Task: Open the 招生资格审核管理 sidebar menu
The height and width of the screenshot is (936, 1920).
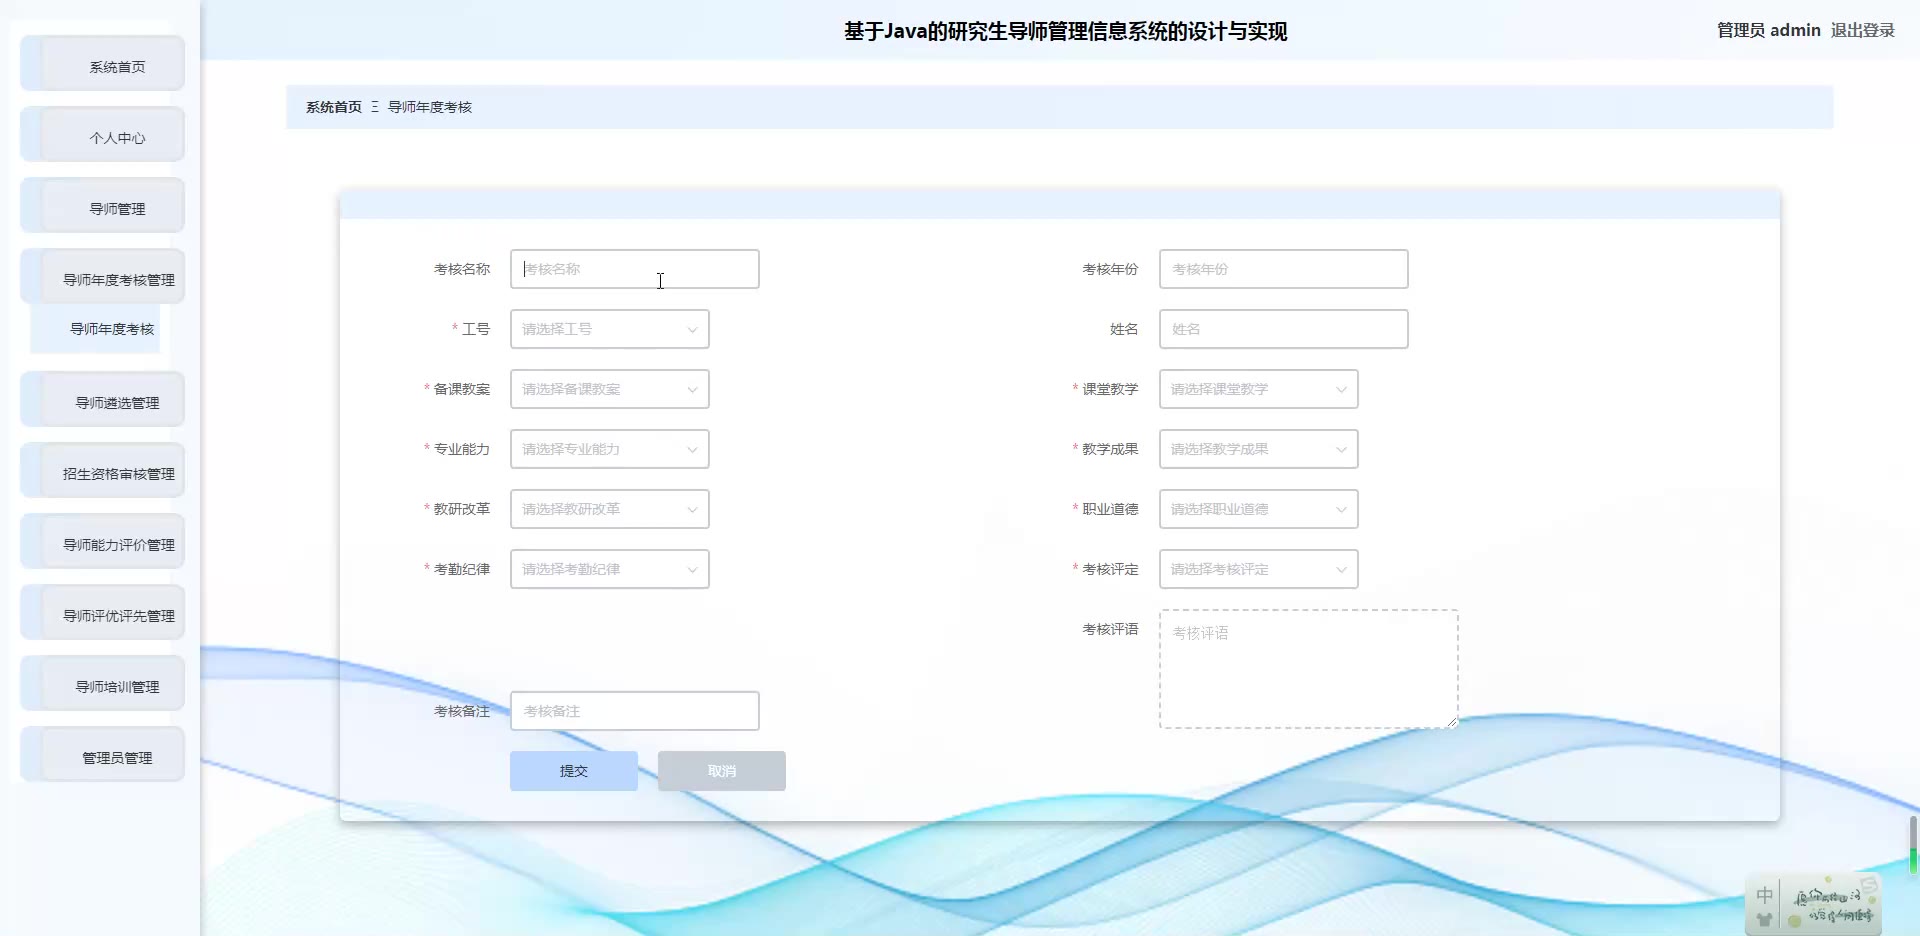Action: click(x=102, y=471)
